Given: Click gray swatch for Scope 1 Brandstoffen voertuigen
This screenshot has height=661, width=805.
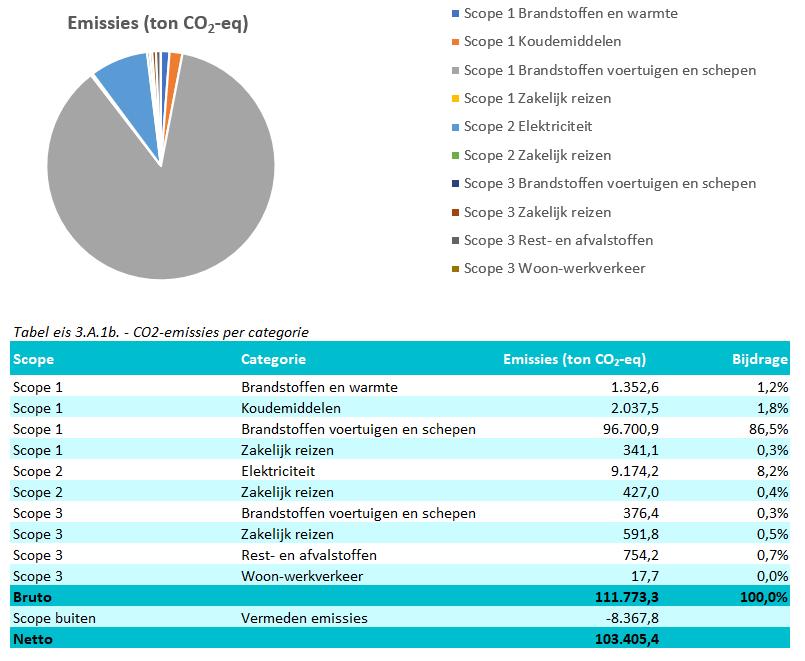Looking at the screenshot, I should tap(455, 70).
